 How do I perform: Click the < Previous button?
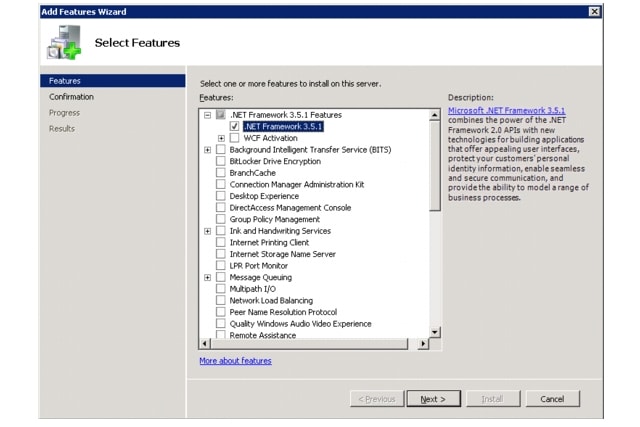point(377,399)
